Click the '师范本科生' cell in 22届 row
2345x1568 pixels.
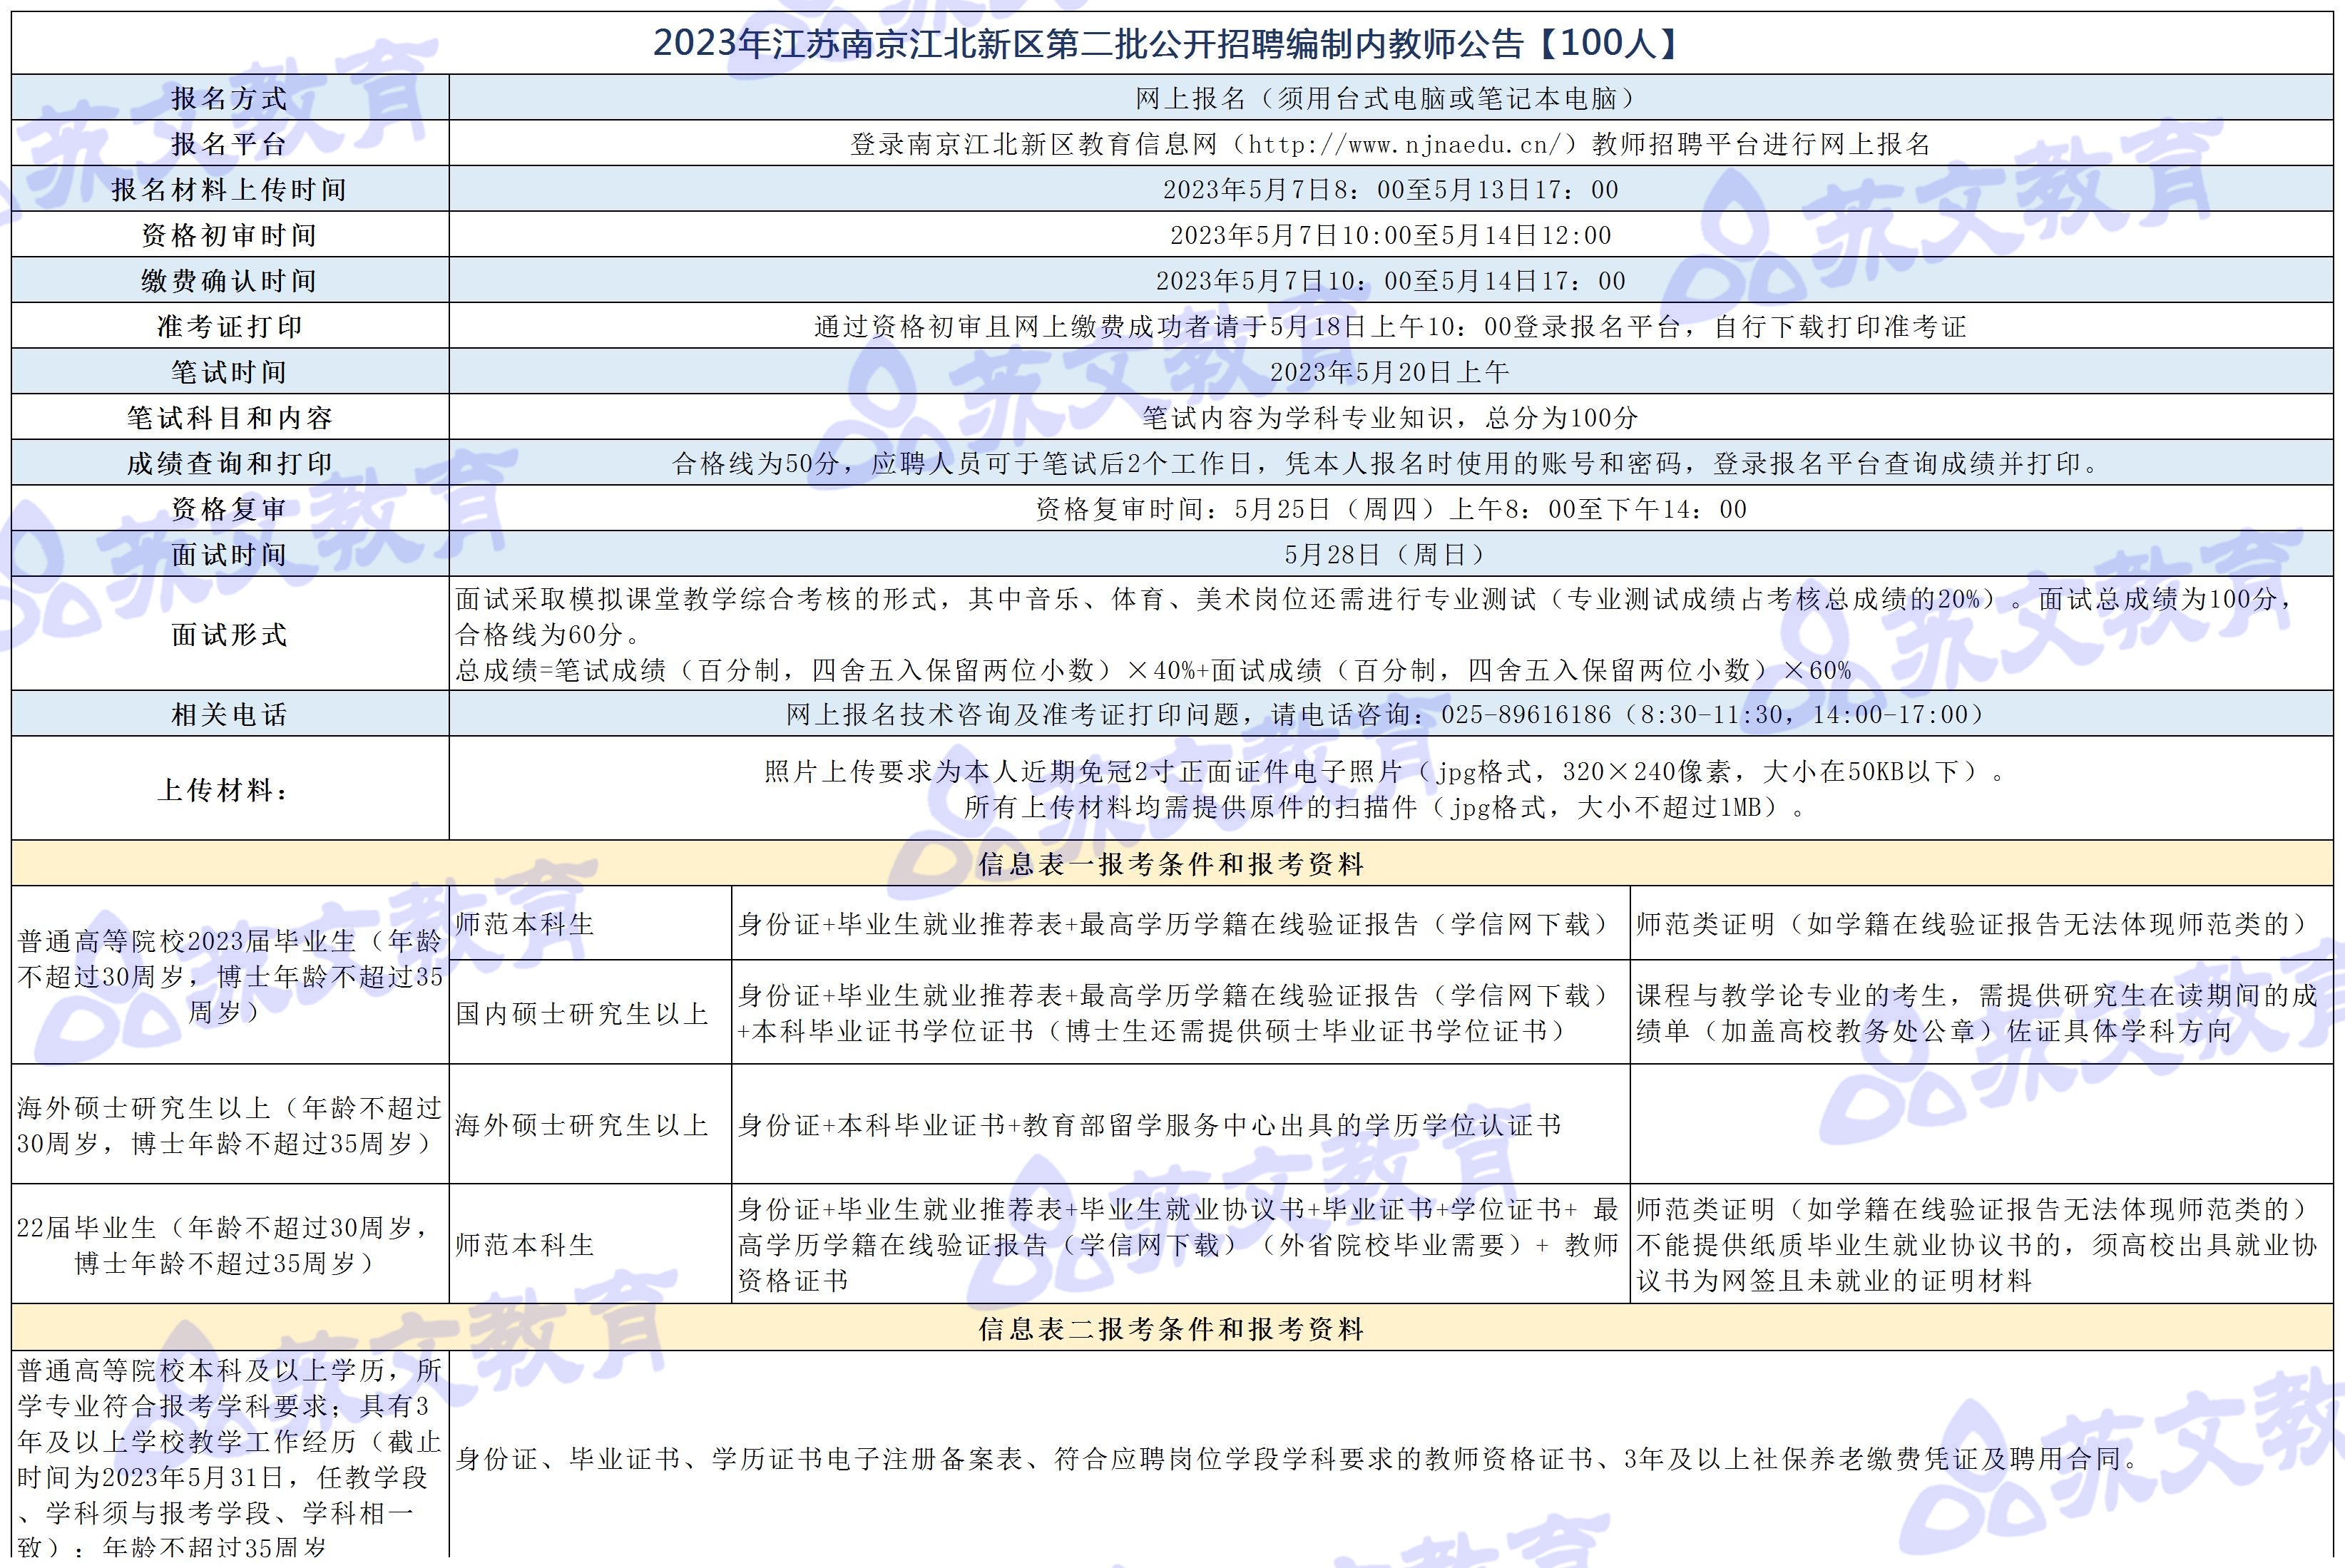click(590, 1244)
